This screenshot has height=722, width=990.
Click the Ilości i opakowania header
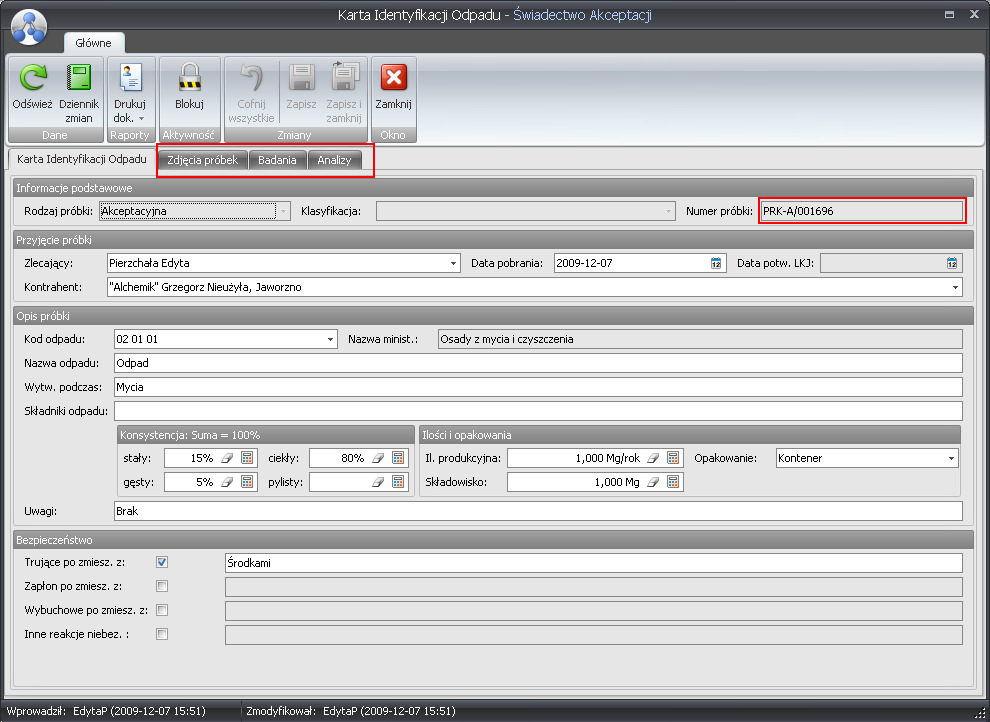[x=690, y=435]
